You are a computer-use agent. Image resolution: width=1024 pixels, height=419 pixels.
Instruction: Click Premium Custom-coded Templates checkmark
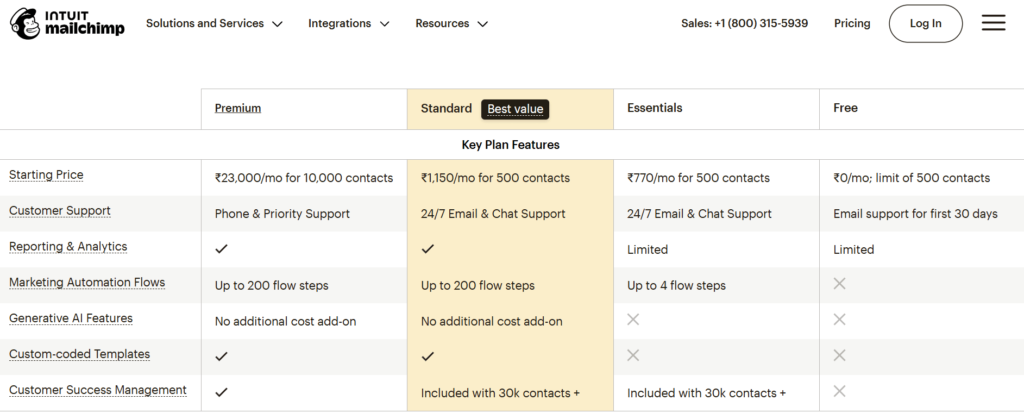[x=221, y=356]
